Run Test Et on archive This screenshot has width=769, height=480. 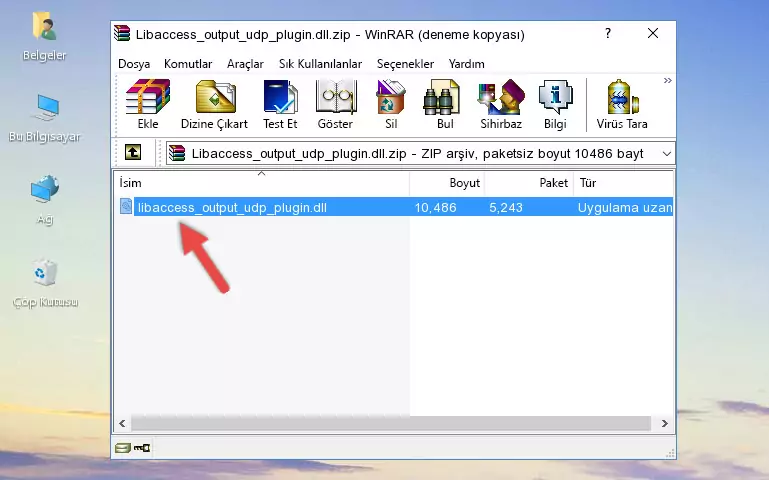280,104
